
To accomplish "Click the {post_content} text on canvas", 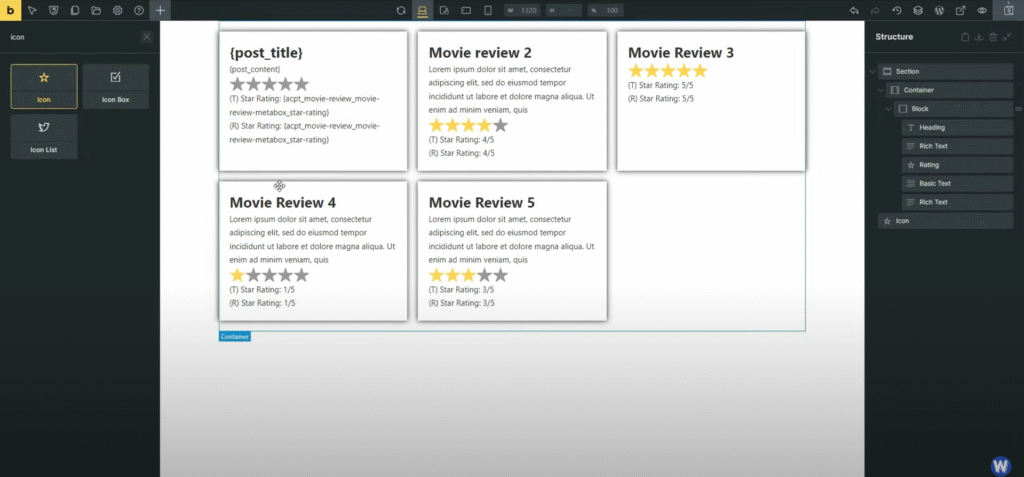I will (x=255, y=69).
